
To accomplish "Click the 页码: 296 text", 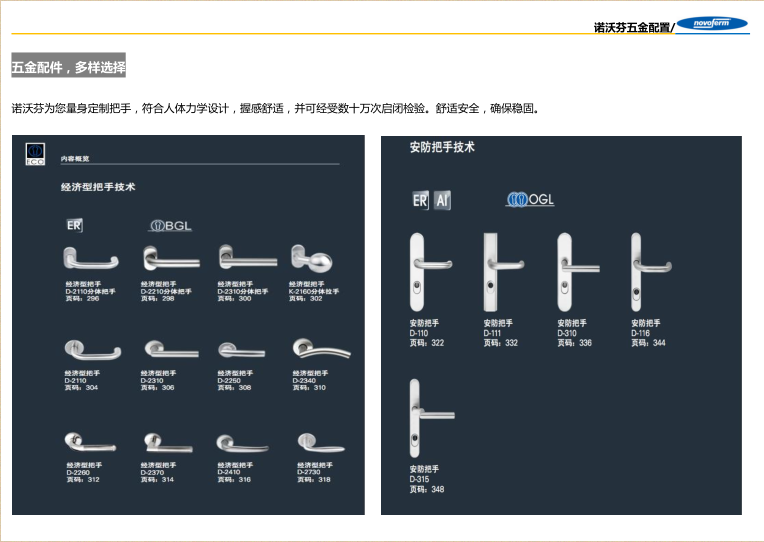I will [x=82, y=298].
